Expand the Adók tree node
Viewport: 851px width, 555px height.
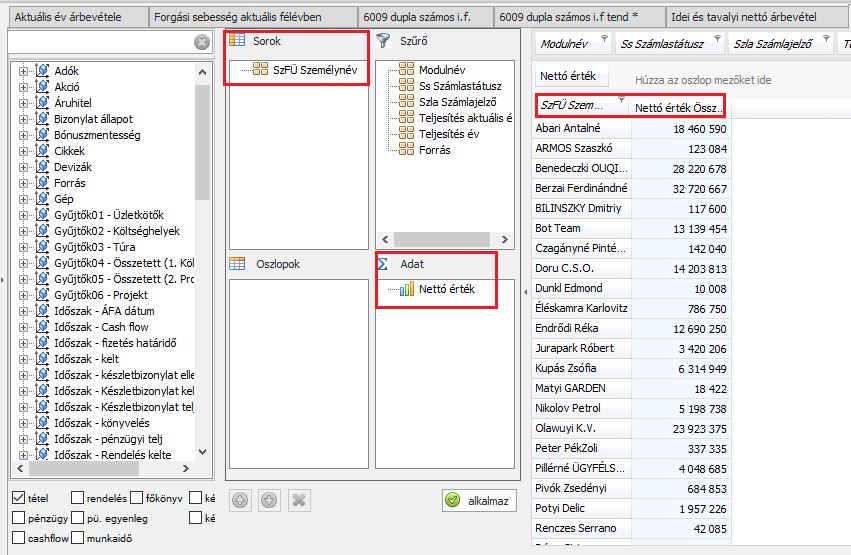[x=24, y=71]
